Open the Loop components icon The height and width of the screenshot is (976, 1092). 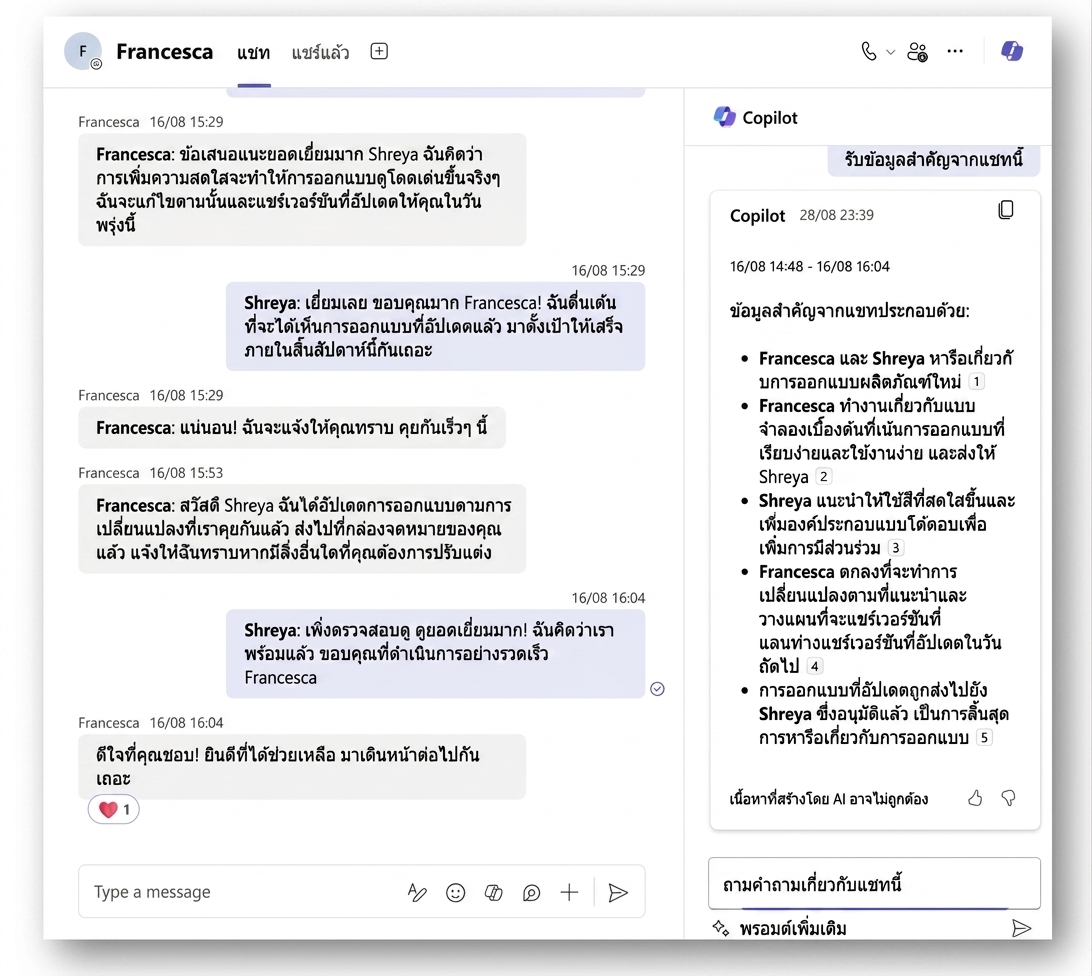point(531,892)
